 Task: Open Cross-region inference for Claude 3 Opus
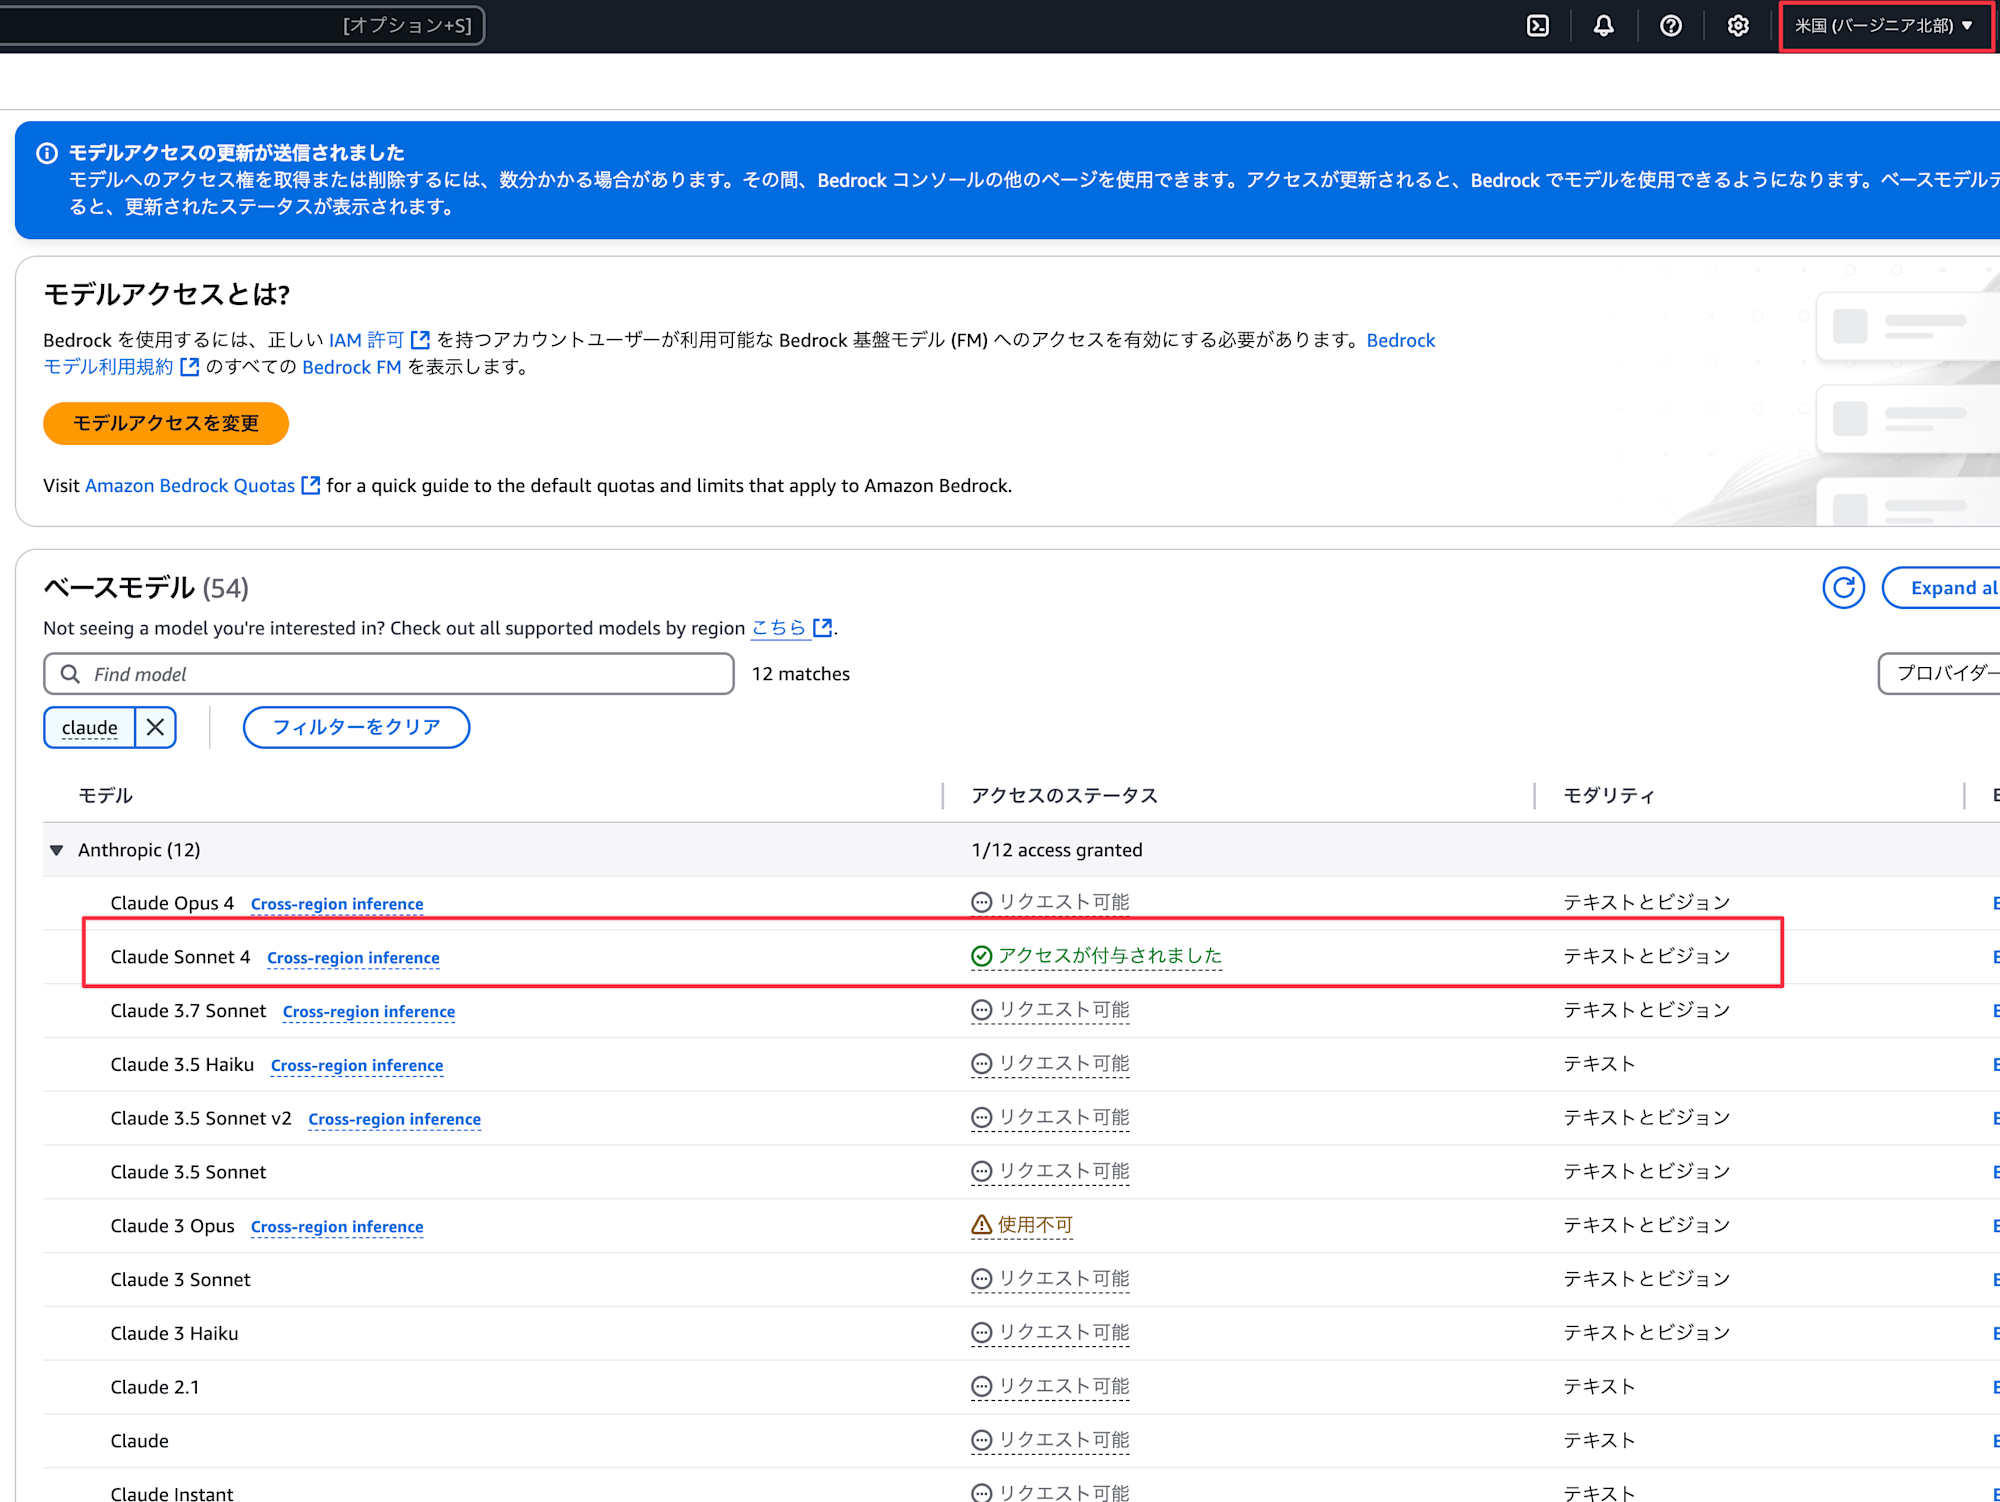pos(337,1227)
